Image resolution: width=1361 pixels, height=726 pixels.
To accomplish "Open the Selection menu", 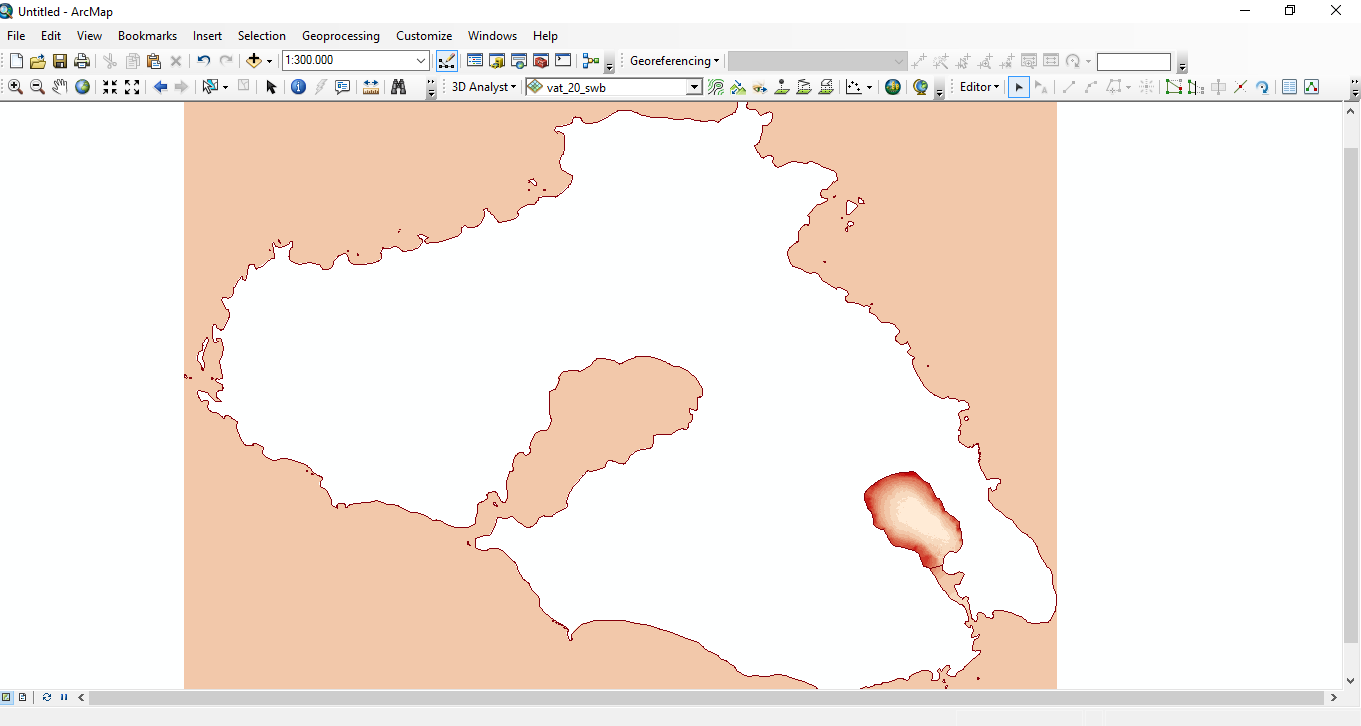I will pos(261,36).
